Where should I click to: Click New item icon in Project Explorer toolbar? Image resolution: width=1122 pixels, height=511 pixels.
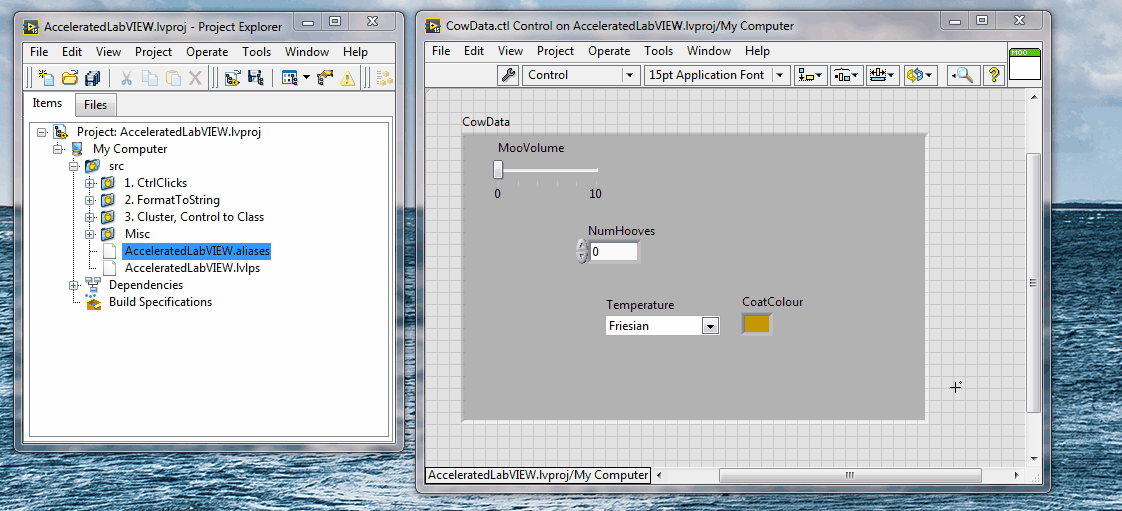point(47,77)
